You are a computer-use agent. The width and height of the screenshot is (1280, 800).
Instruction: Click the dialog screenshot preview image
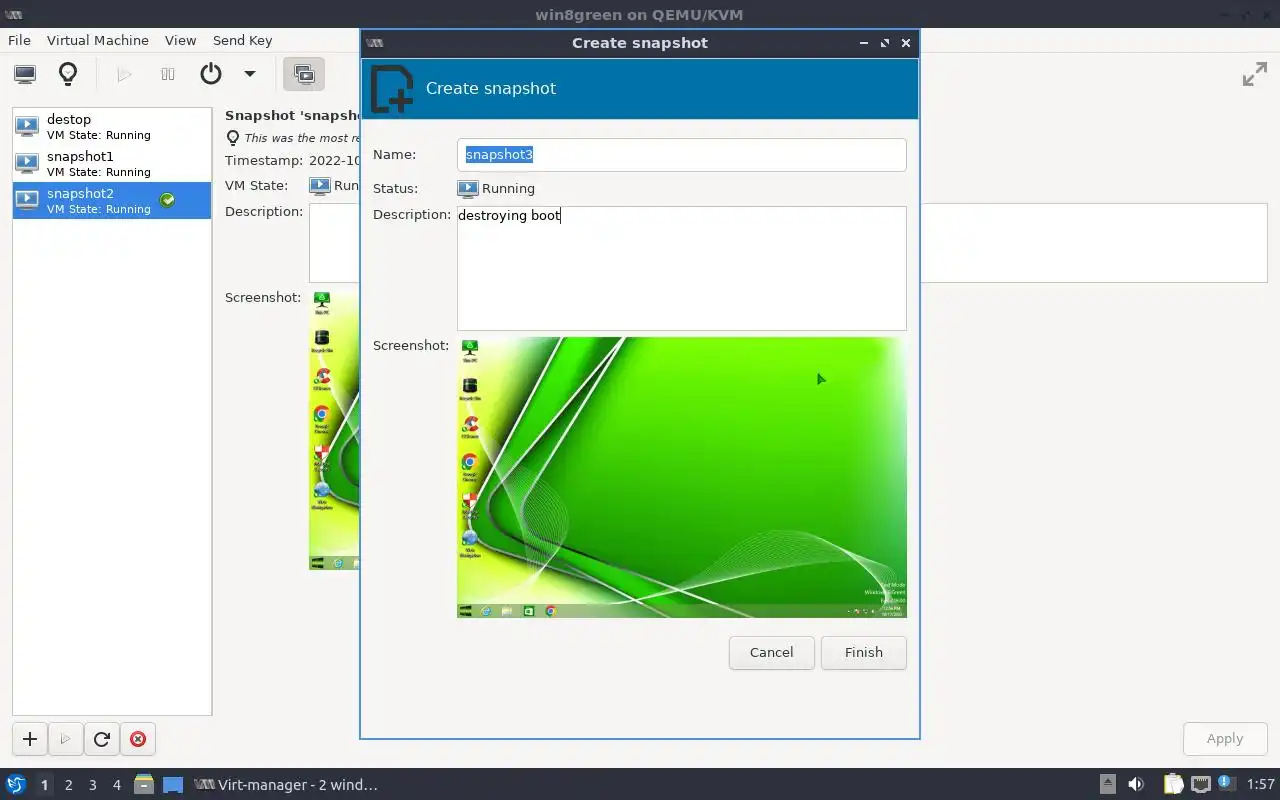(682, 477)
